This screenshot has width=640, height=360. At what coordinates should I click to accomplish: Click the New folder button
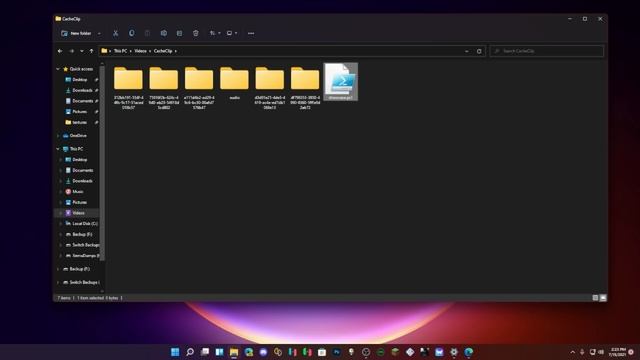pos(76,33)
